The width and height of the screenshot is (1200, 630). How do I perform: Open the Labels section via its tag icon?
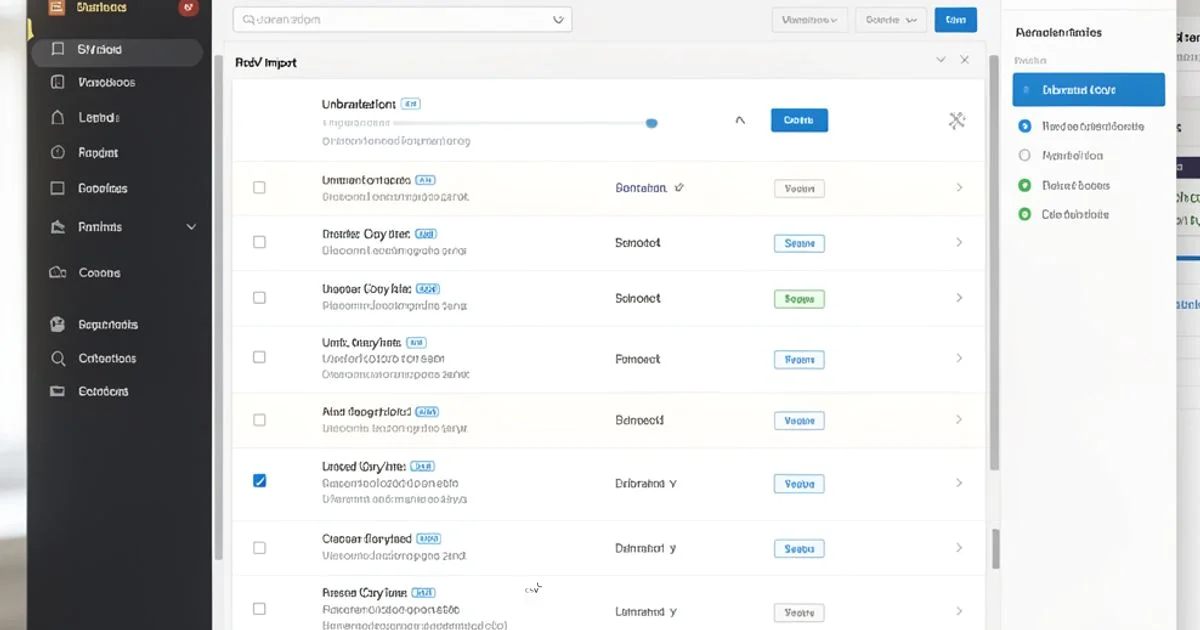60,117
